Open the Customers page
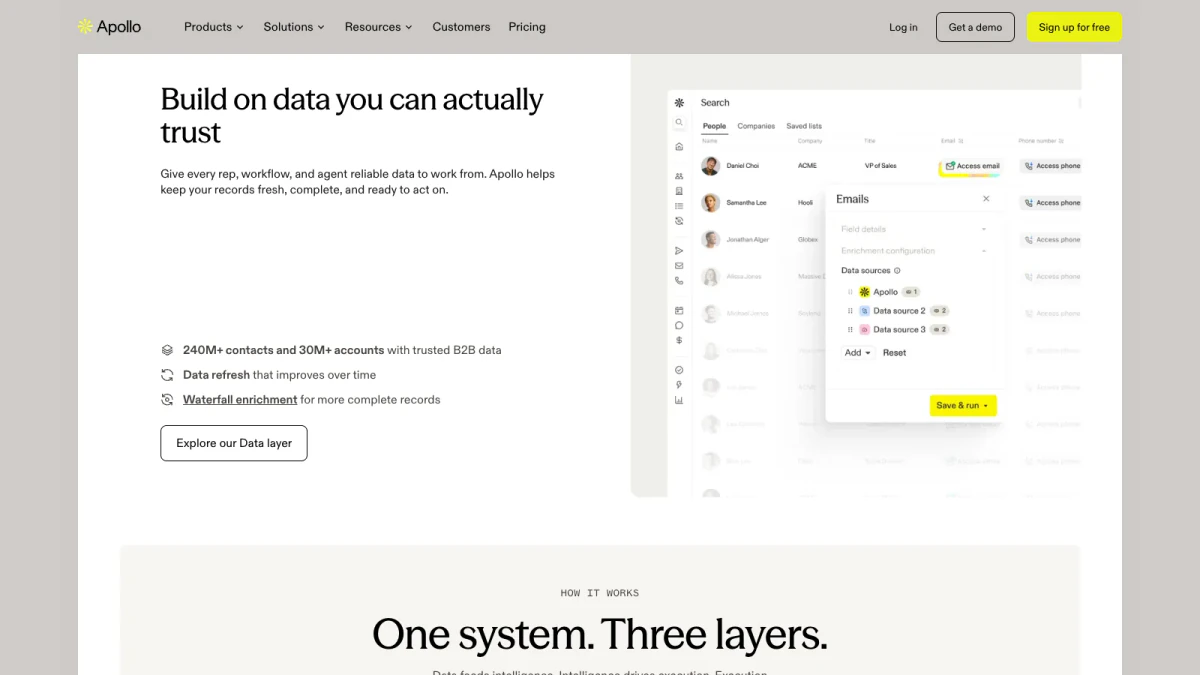The width and height of the screenshot is (1200, 675). pyautogui.click(x=461, y=27)
